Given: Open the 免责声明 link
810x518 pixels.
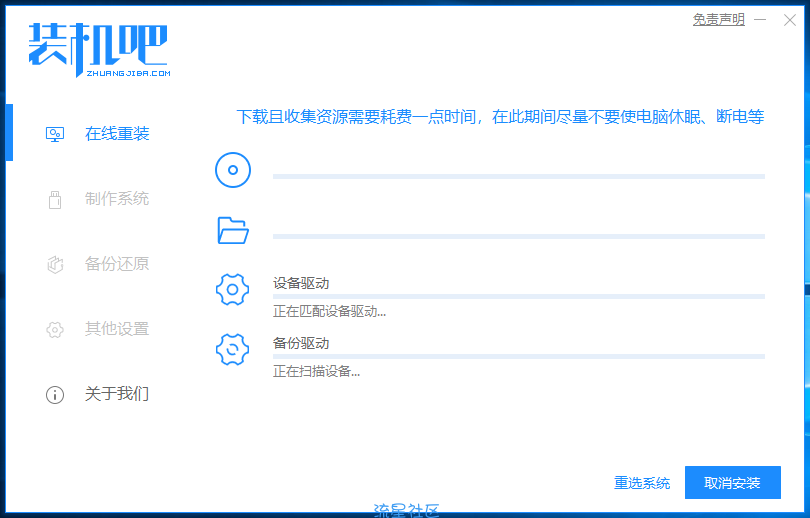Looking at the screenshot, I should [x=719, y=20].
